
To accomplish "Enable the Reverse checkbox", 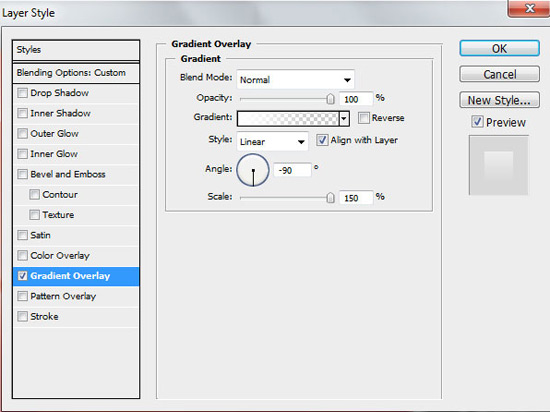I will coord(364,118).
